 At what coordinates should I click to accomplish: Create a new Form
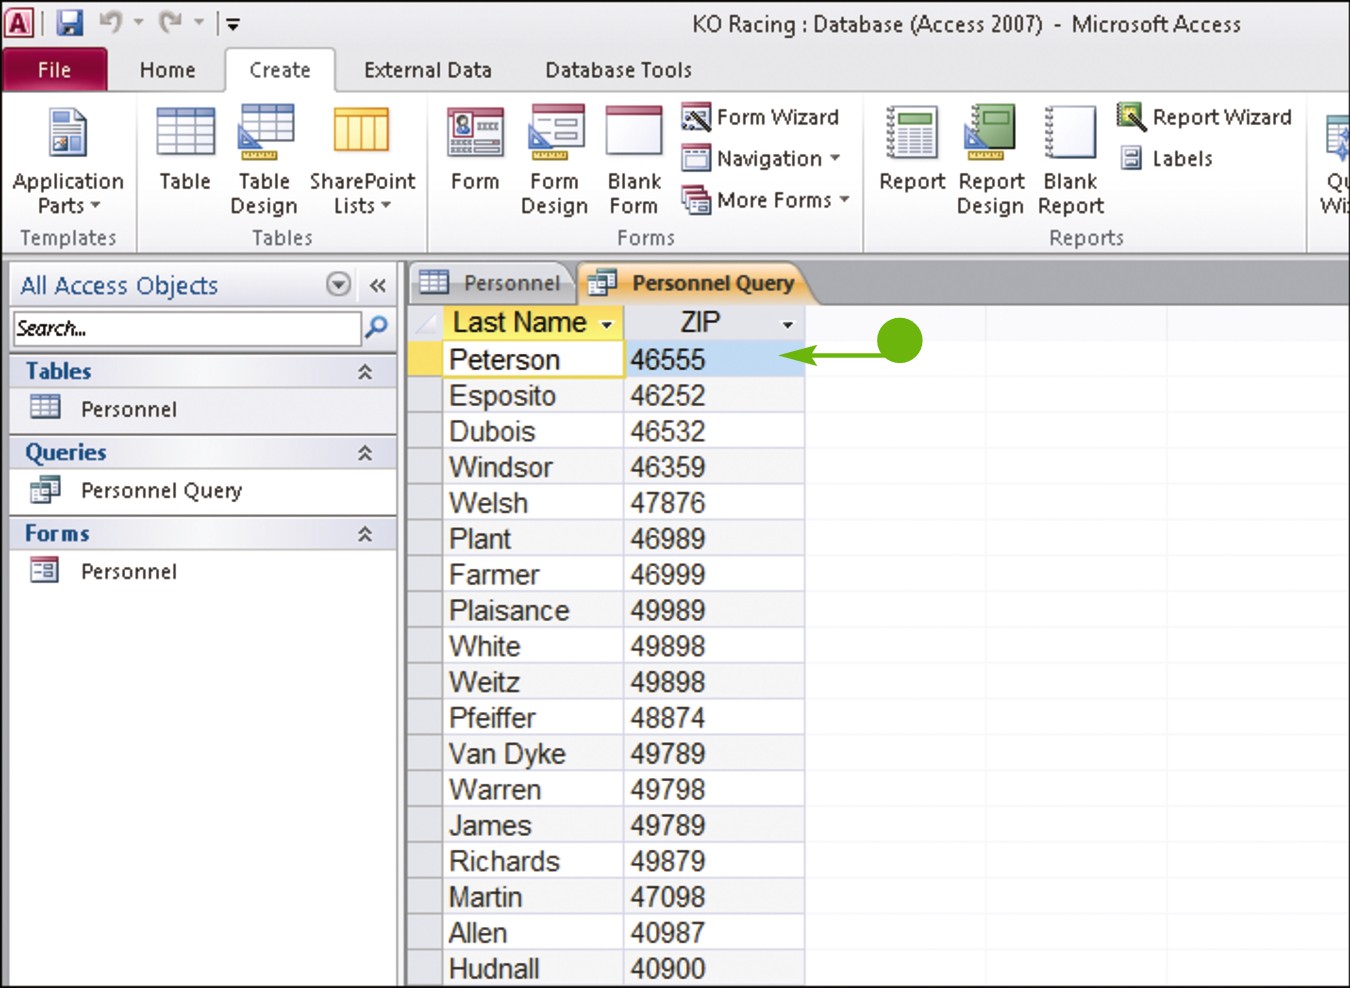tap(475, 150)
